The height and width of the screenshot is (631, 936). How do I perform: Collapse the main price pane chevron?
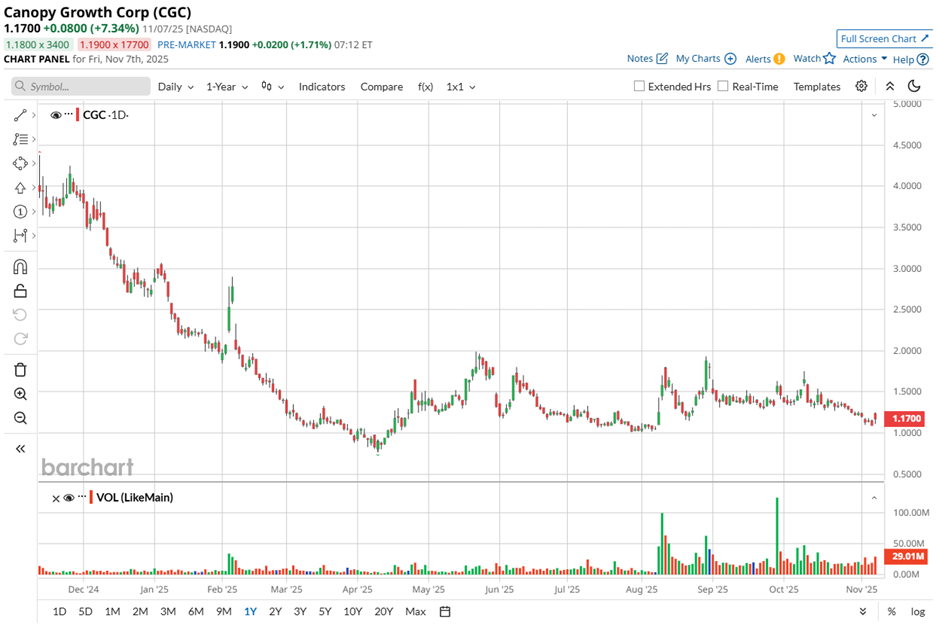point(874,115)
